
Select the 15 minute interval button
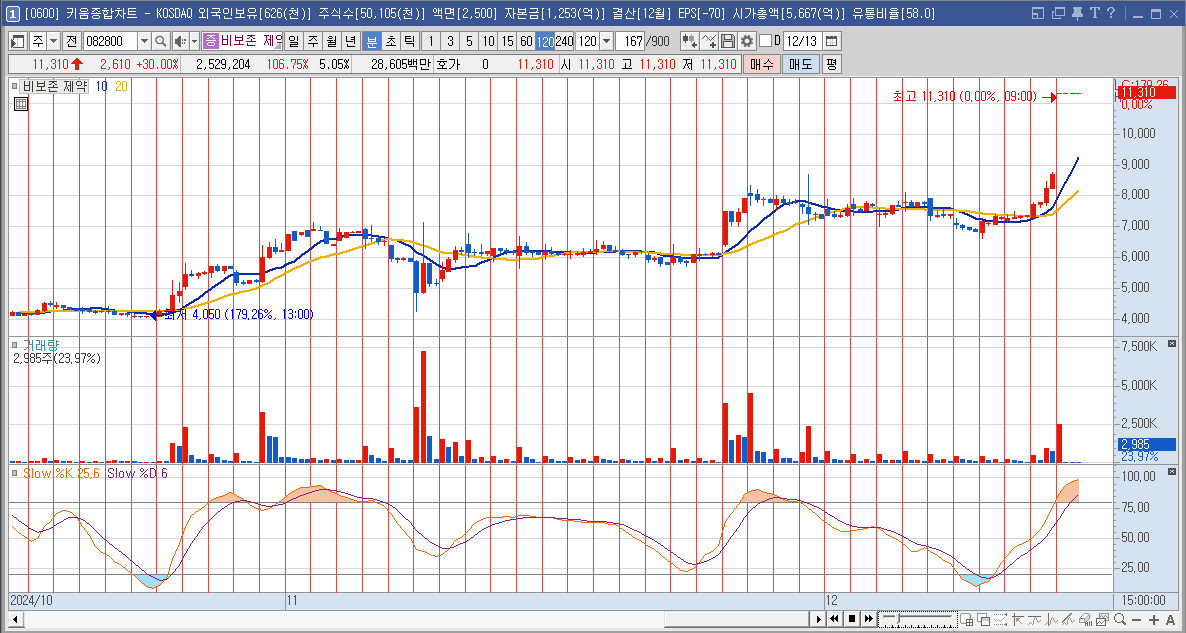click(x=507, y=42)
